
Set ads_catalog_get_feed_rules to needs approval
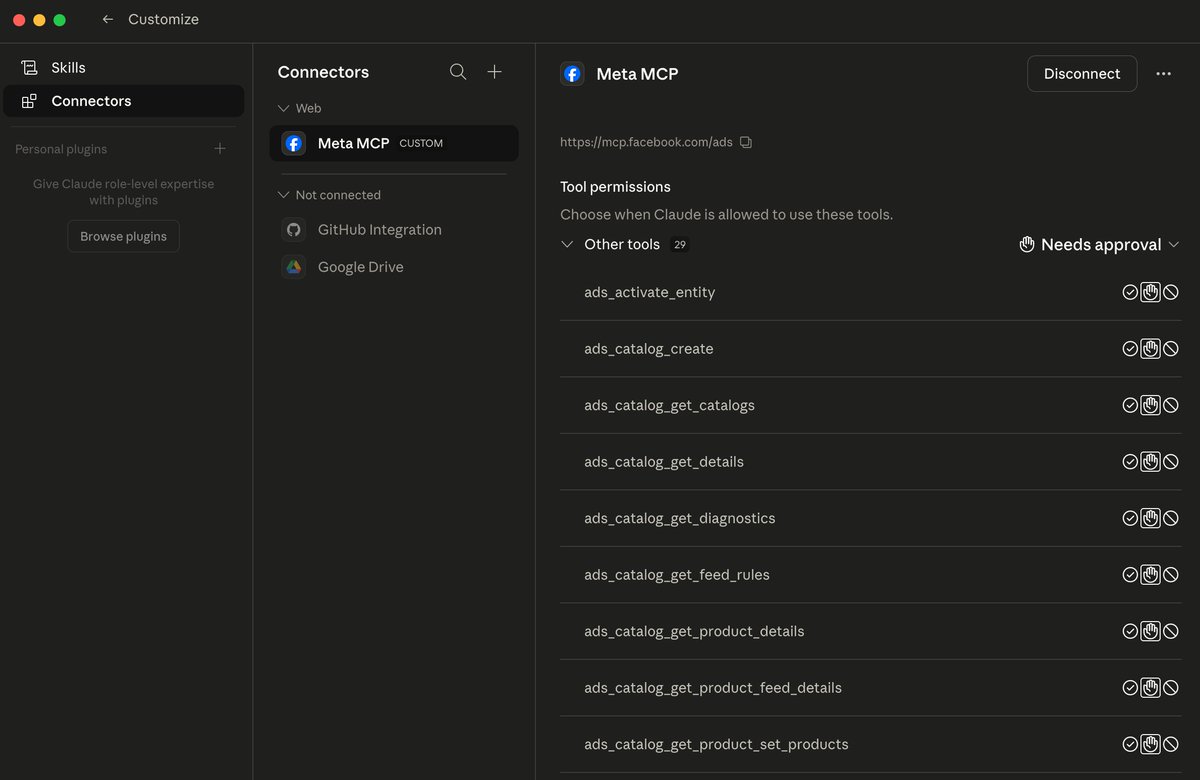pyautogui.click(x=1151, y=575)
